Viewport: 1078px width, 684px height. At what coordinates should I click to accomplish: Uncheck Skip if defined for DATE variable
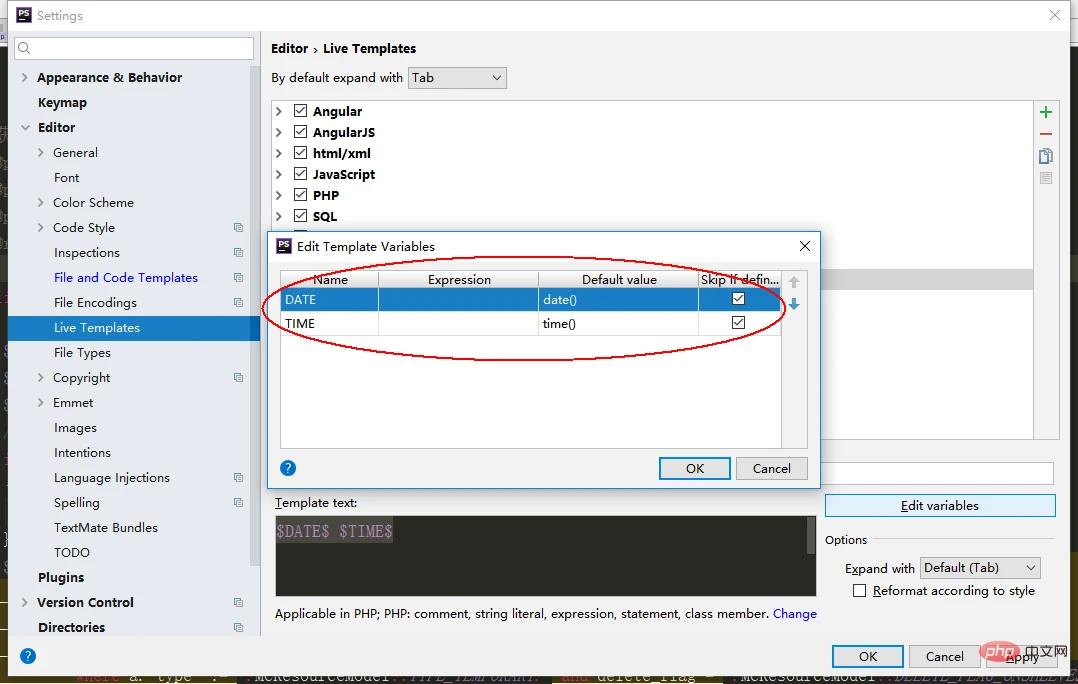[x=738, y=299]
